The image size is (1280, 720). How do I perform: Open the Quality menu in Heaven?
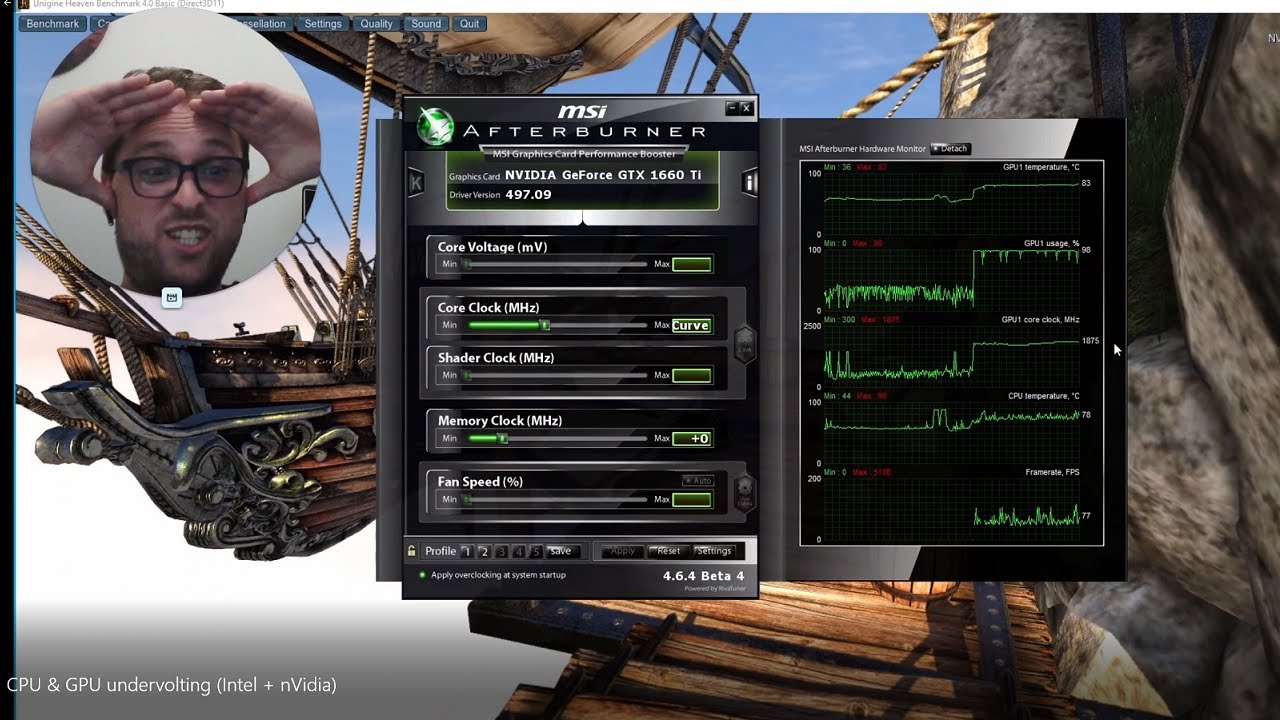377,24
